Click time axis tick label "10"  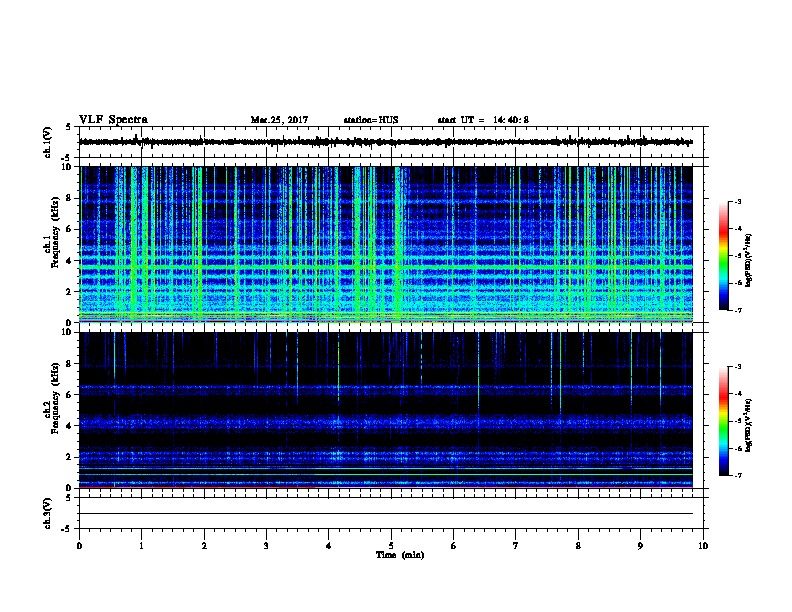tap(703, 546)
